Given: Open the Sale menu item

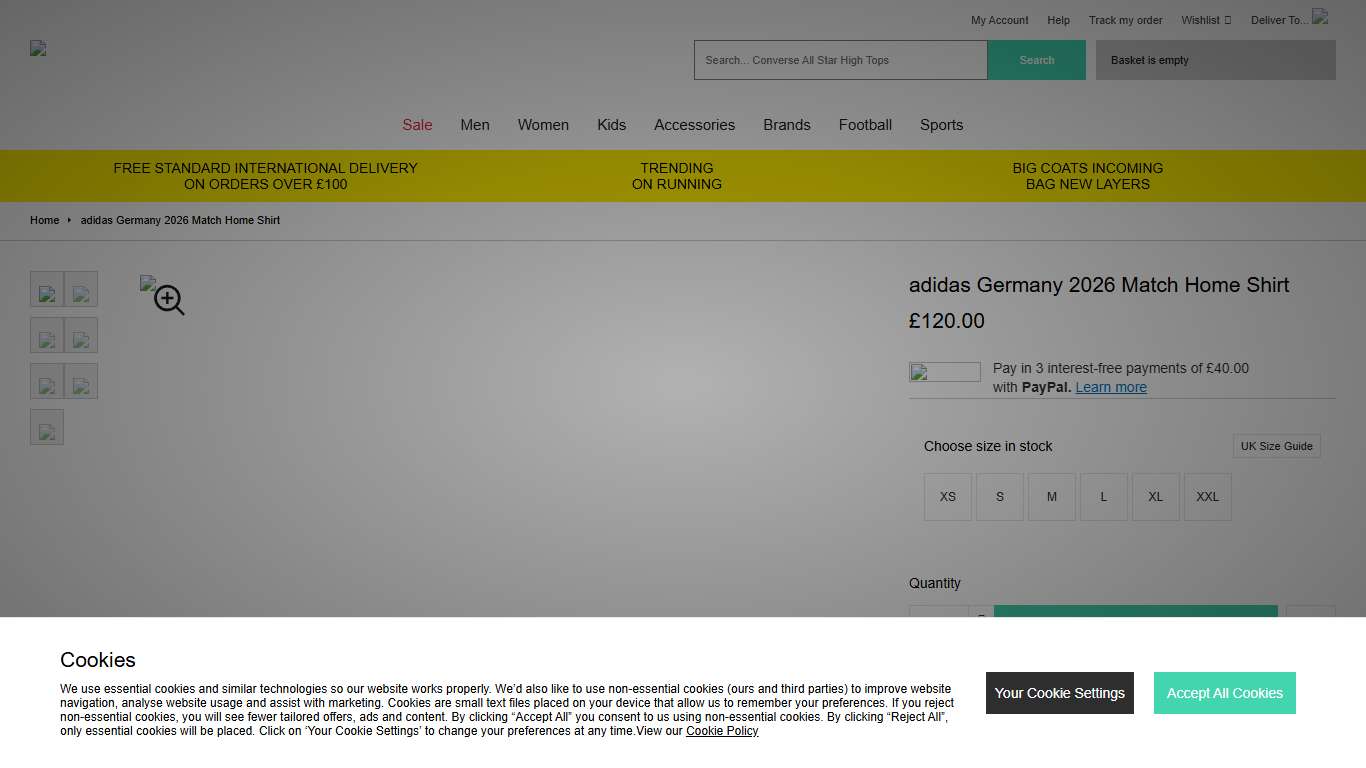Looking at the screenshot, I should pyautogui.click(x=417, y=125).
